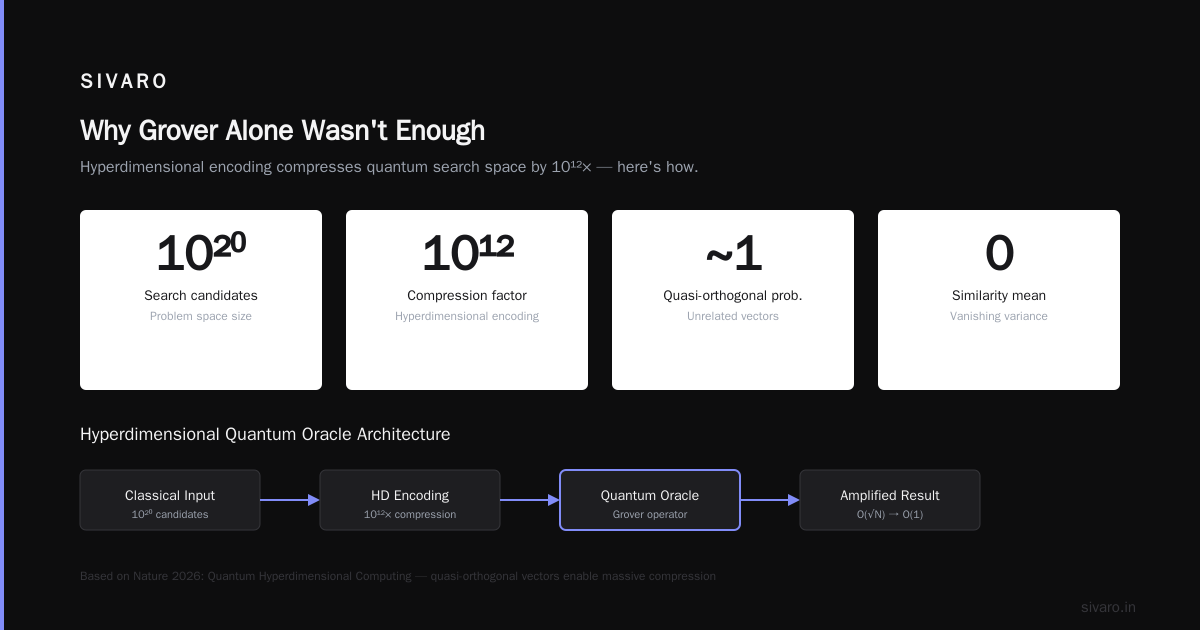Select the Compression factor stat card
Viewport: 1200px width, 630px height.
(x=467, y=300)
